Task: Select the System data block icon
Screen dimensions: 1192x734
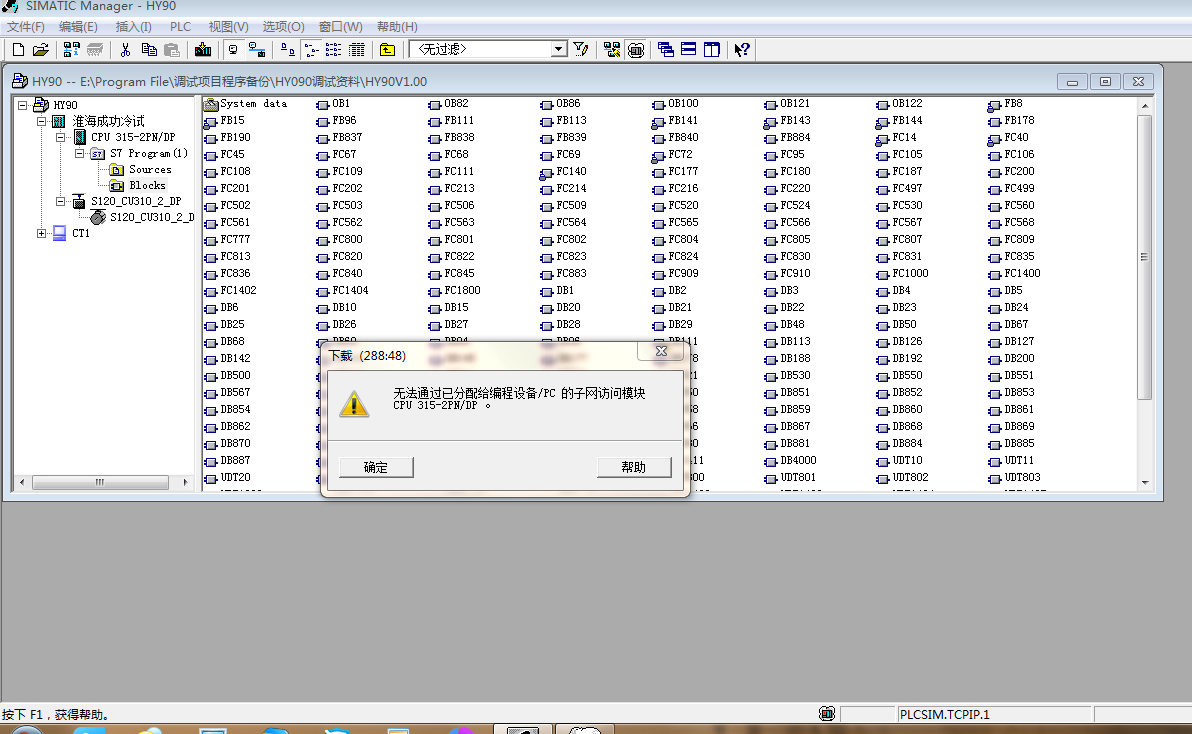Action: point(211,104)
